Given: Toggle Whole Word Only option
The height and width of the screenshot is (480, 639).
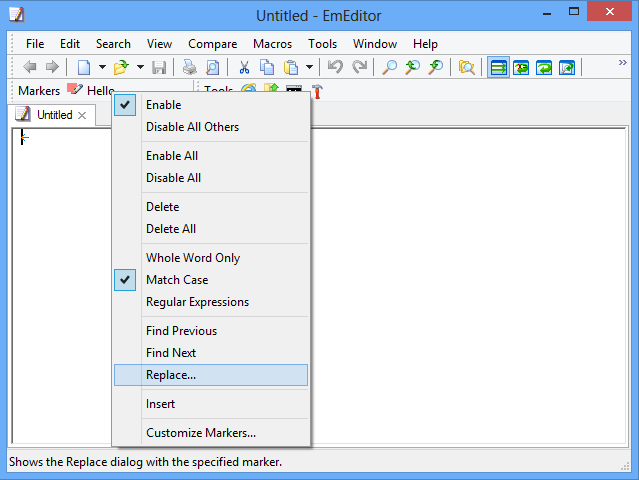Looking at the screenshot, I should click(211, 258).
